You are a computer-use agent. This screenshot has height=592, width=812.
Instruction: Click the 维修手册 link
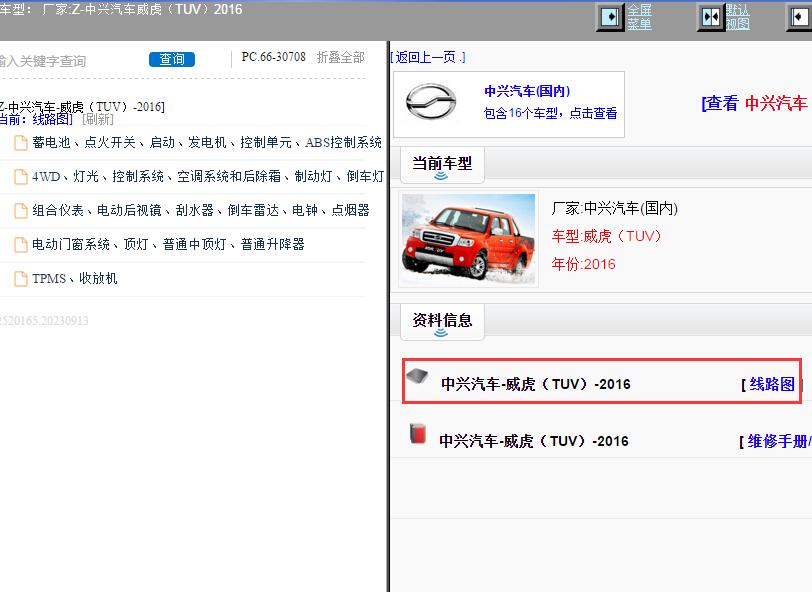[777, 441]
